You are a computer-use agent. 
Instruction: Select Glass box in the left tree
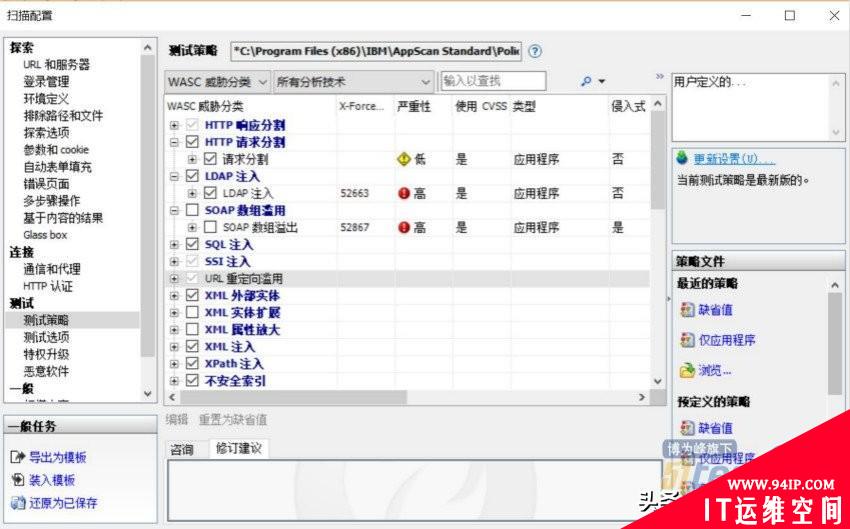click(x=45, y=235)
